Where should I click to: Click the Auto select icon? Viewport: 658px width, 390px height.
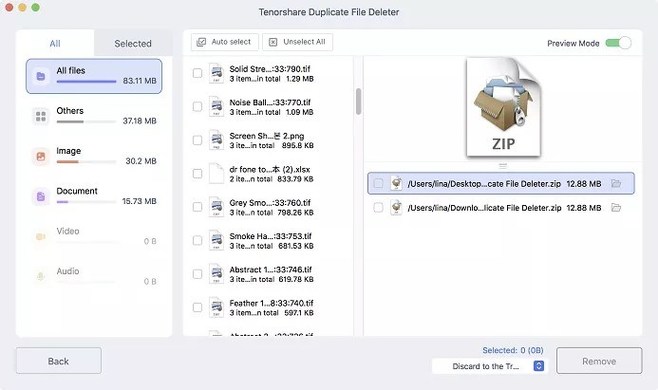coord(201,42)
